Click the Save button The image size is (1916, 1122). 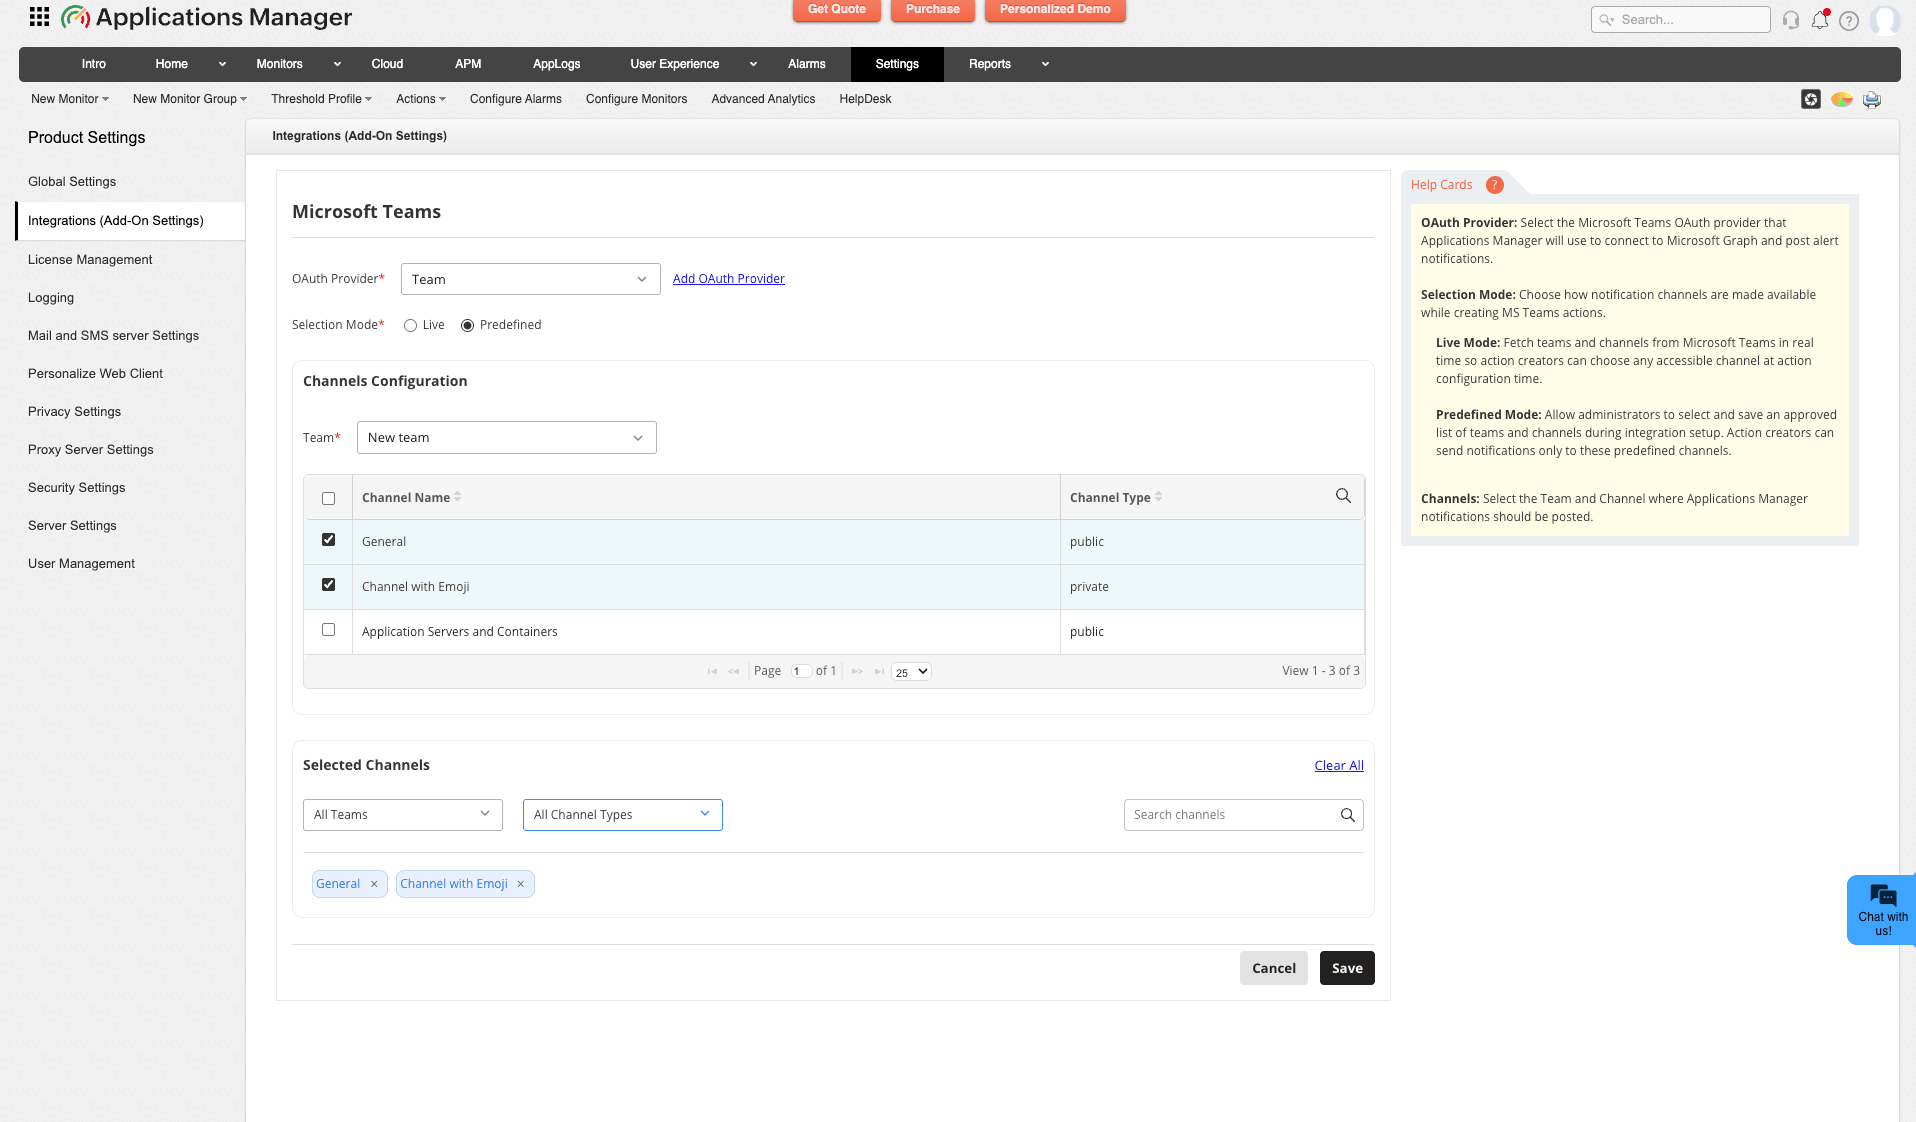point(1347,968)
